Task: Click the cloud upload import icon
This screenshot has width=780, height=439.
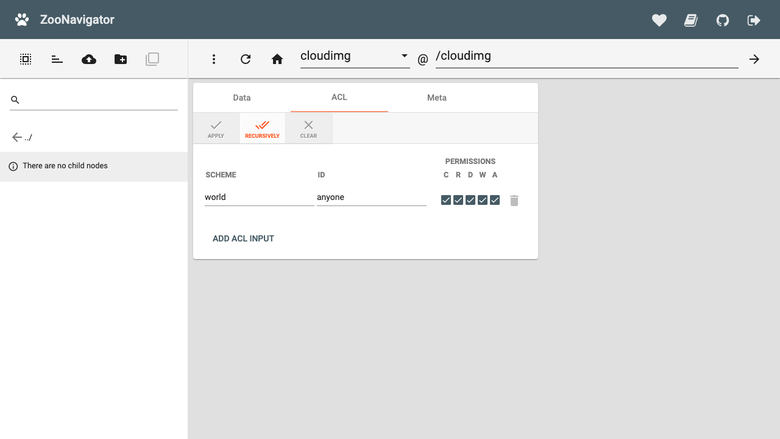Action: (x=89, y=59)
